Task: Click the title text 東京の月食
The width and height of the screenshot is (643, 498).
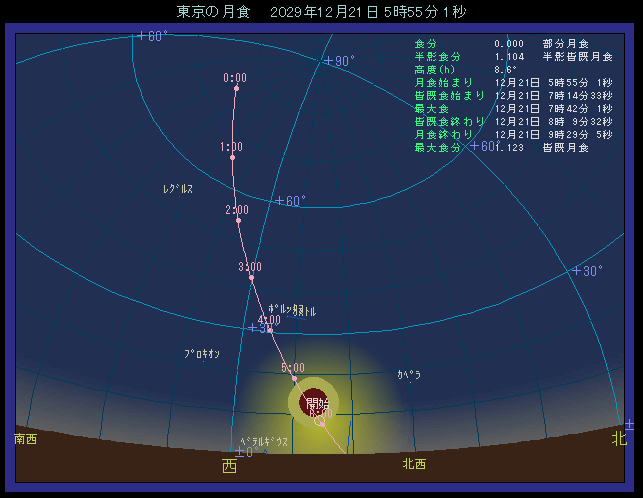Action: coord(214,12)
